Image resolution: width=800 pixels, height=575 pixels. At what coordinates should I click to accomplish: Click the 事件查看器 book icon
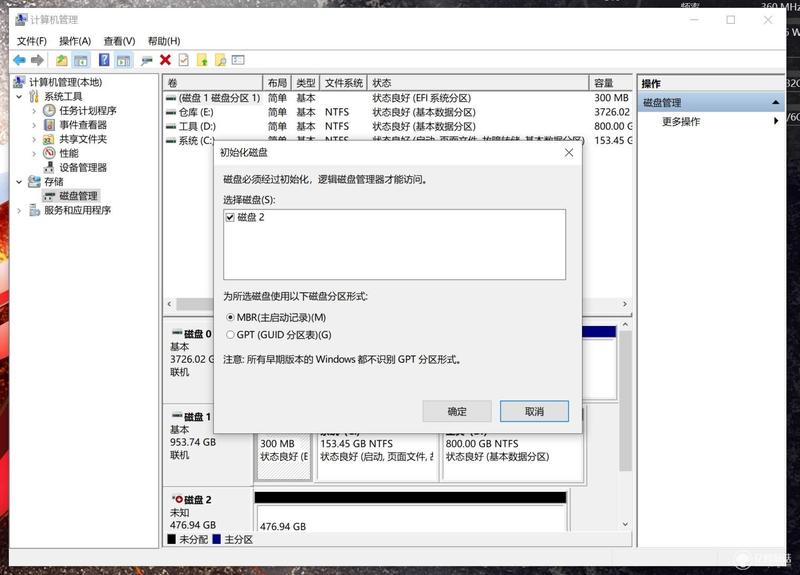(x=49, y=124)
